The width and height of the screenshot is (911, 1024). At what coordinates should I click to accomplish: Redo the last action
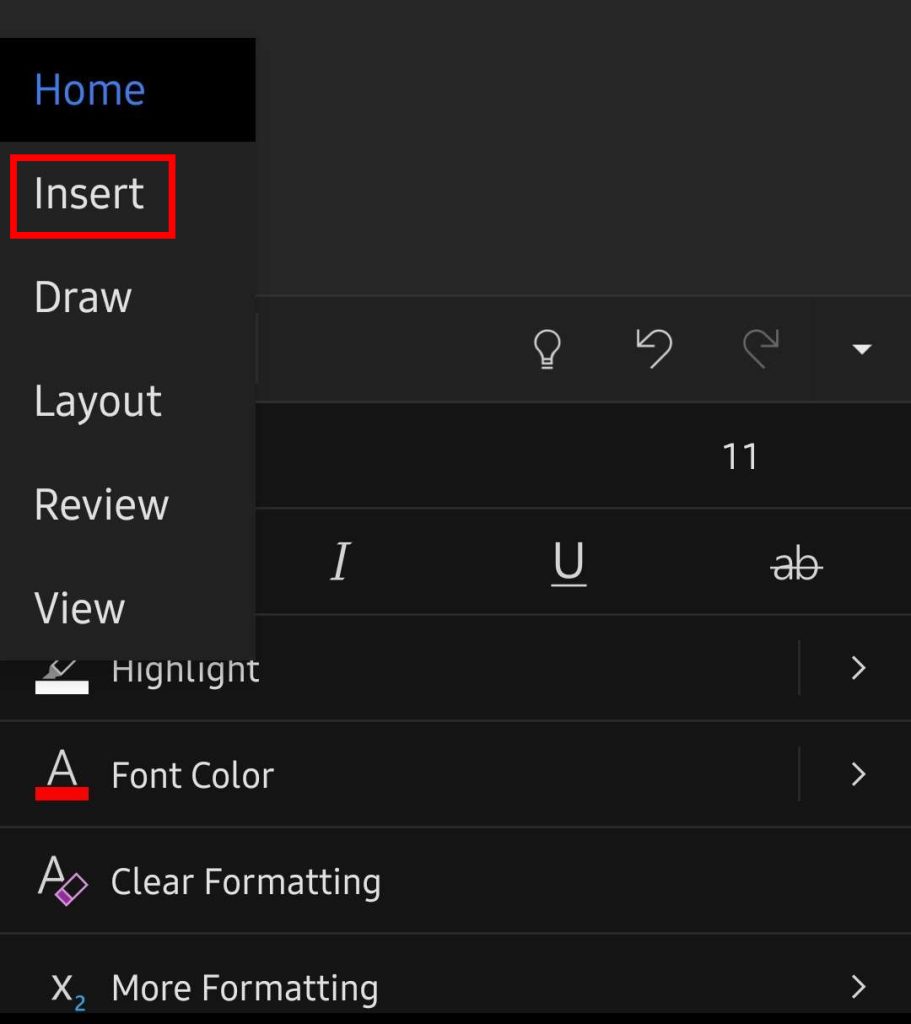[762, 349]
